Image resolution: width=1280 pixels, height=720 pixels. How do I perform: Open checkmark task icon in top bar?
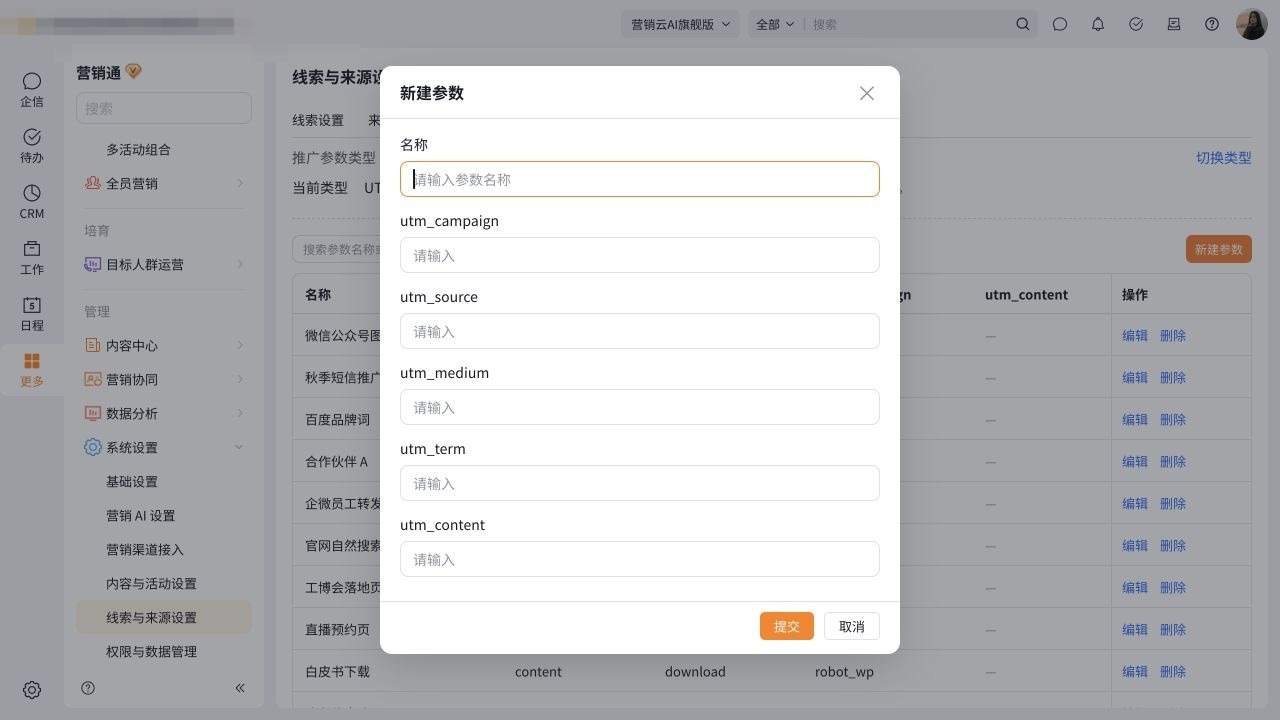[x=1136, y=24]
